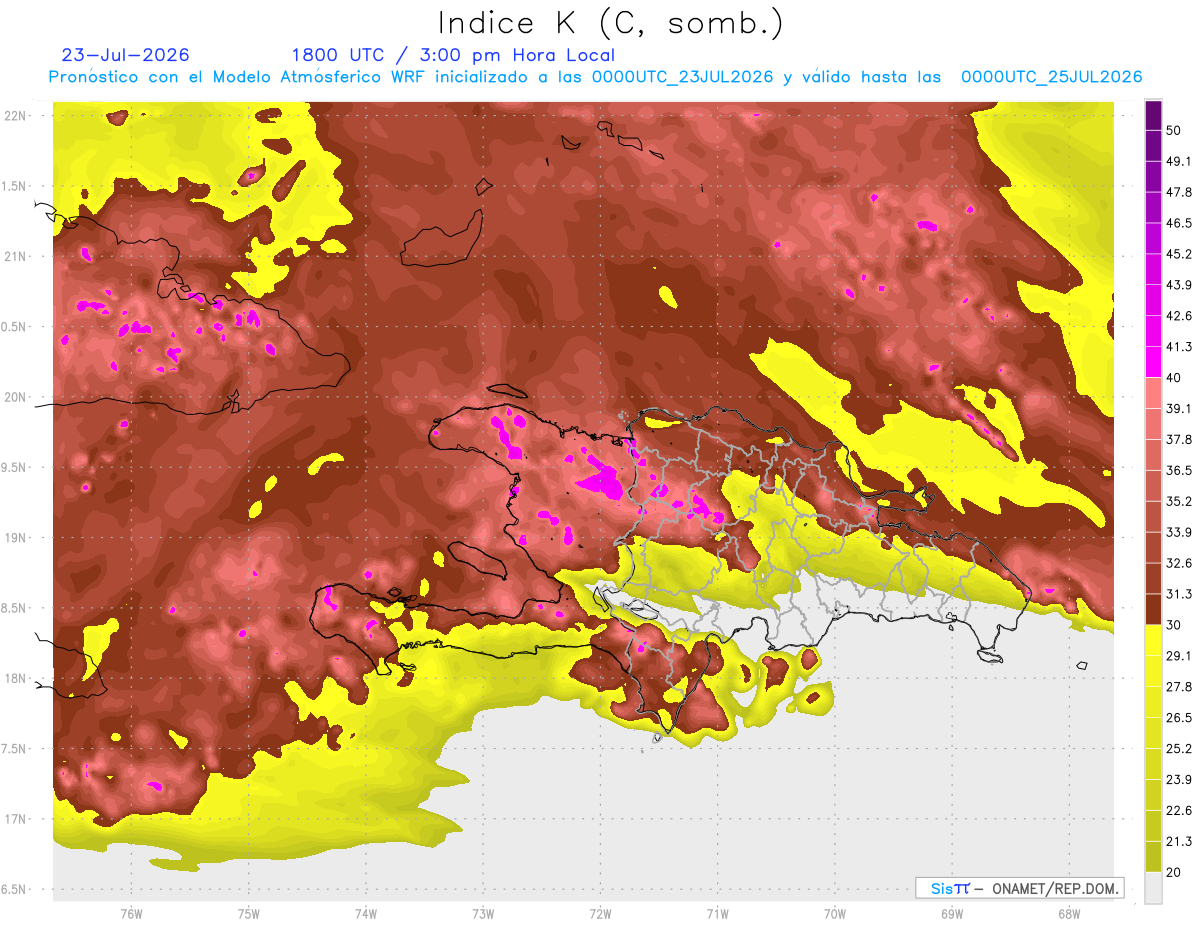Click the color scale value "21.3"
Image resolution: width=1200 pixels, height=927 pixels.
1179,841
